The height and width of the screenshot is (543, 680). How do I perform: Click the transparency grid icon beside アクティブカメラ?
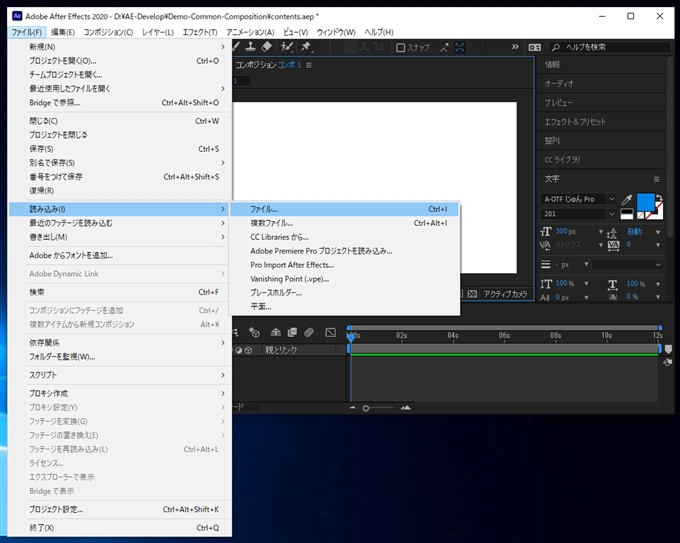472,294
